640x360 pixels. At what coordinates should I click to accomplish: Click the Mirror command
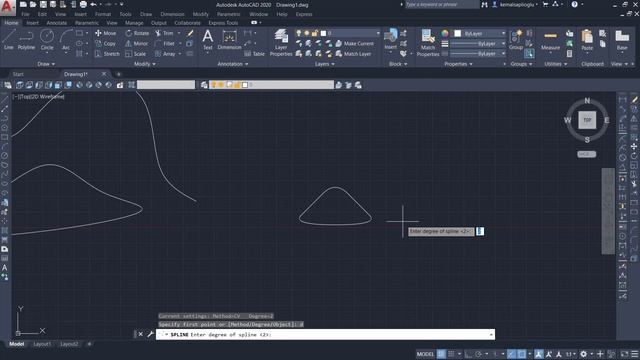click(x=136, y=43)
